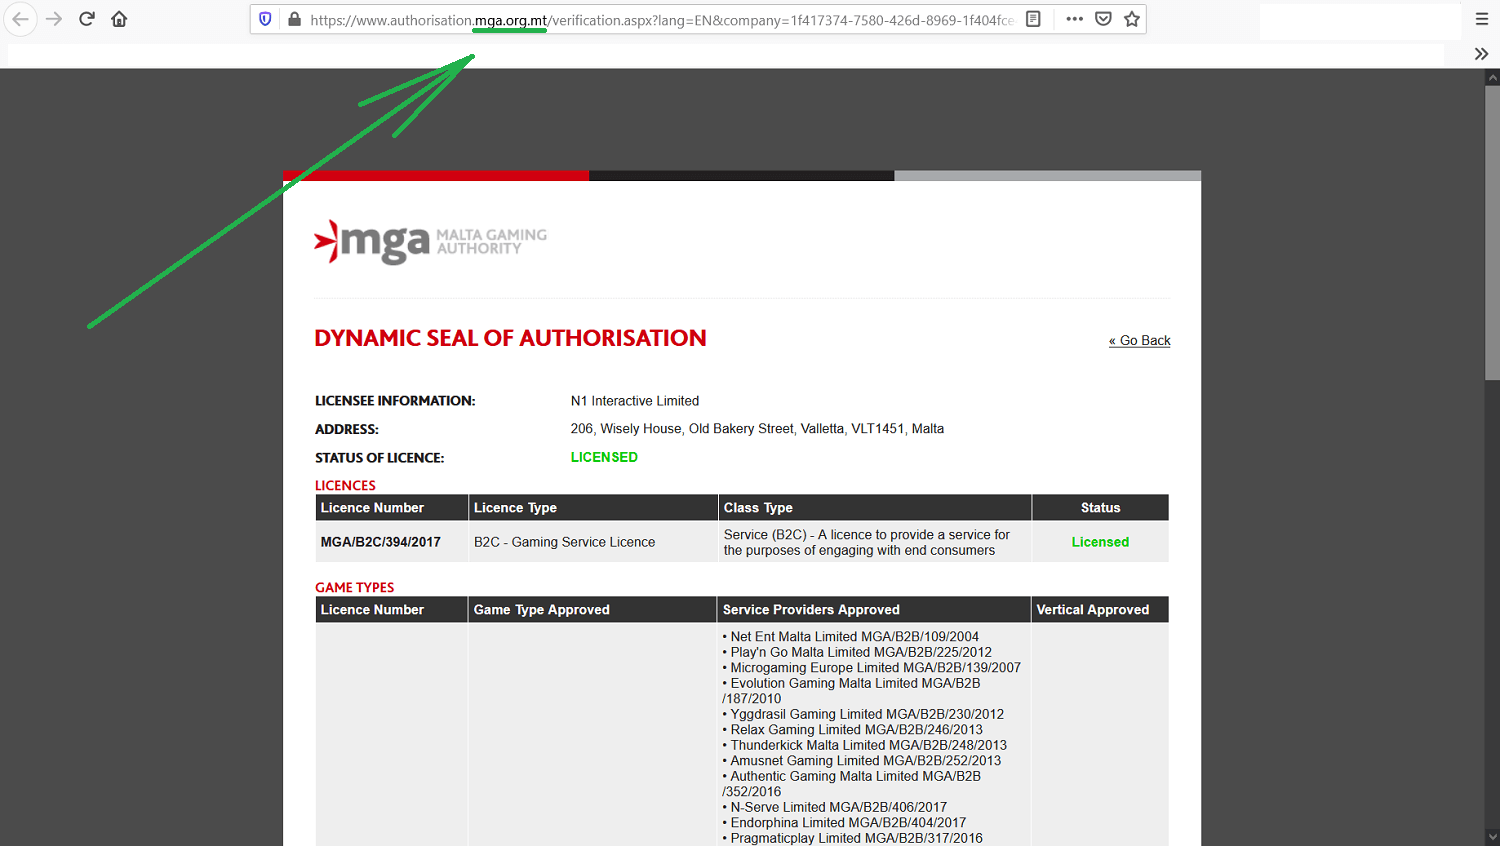Expand the toolbar overflow chevron
Image resolution: width=1500 pixels, height=846 pixels.
tap(1482, 54)
